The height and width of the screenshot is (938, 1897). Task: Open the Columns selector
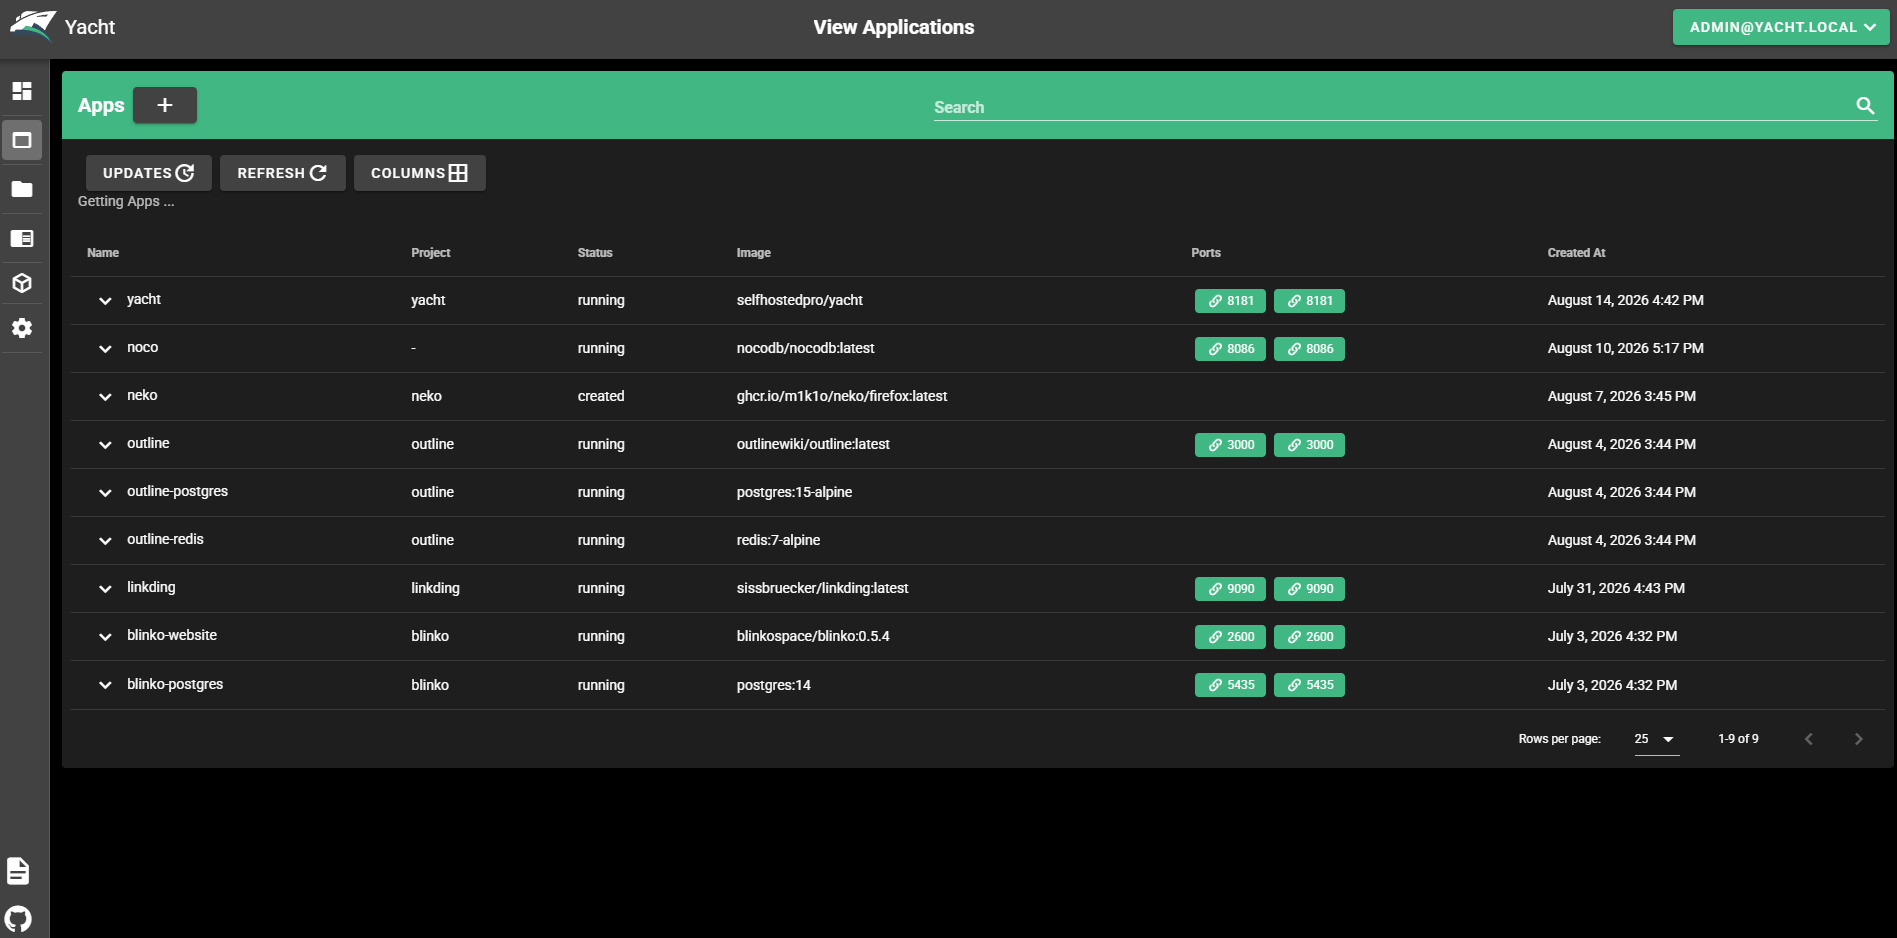pos(420,173)
